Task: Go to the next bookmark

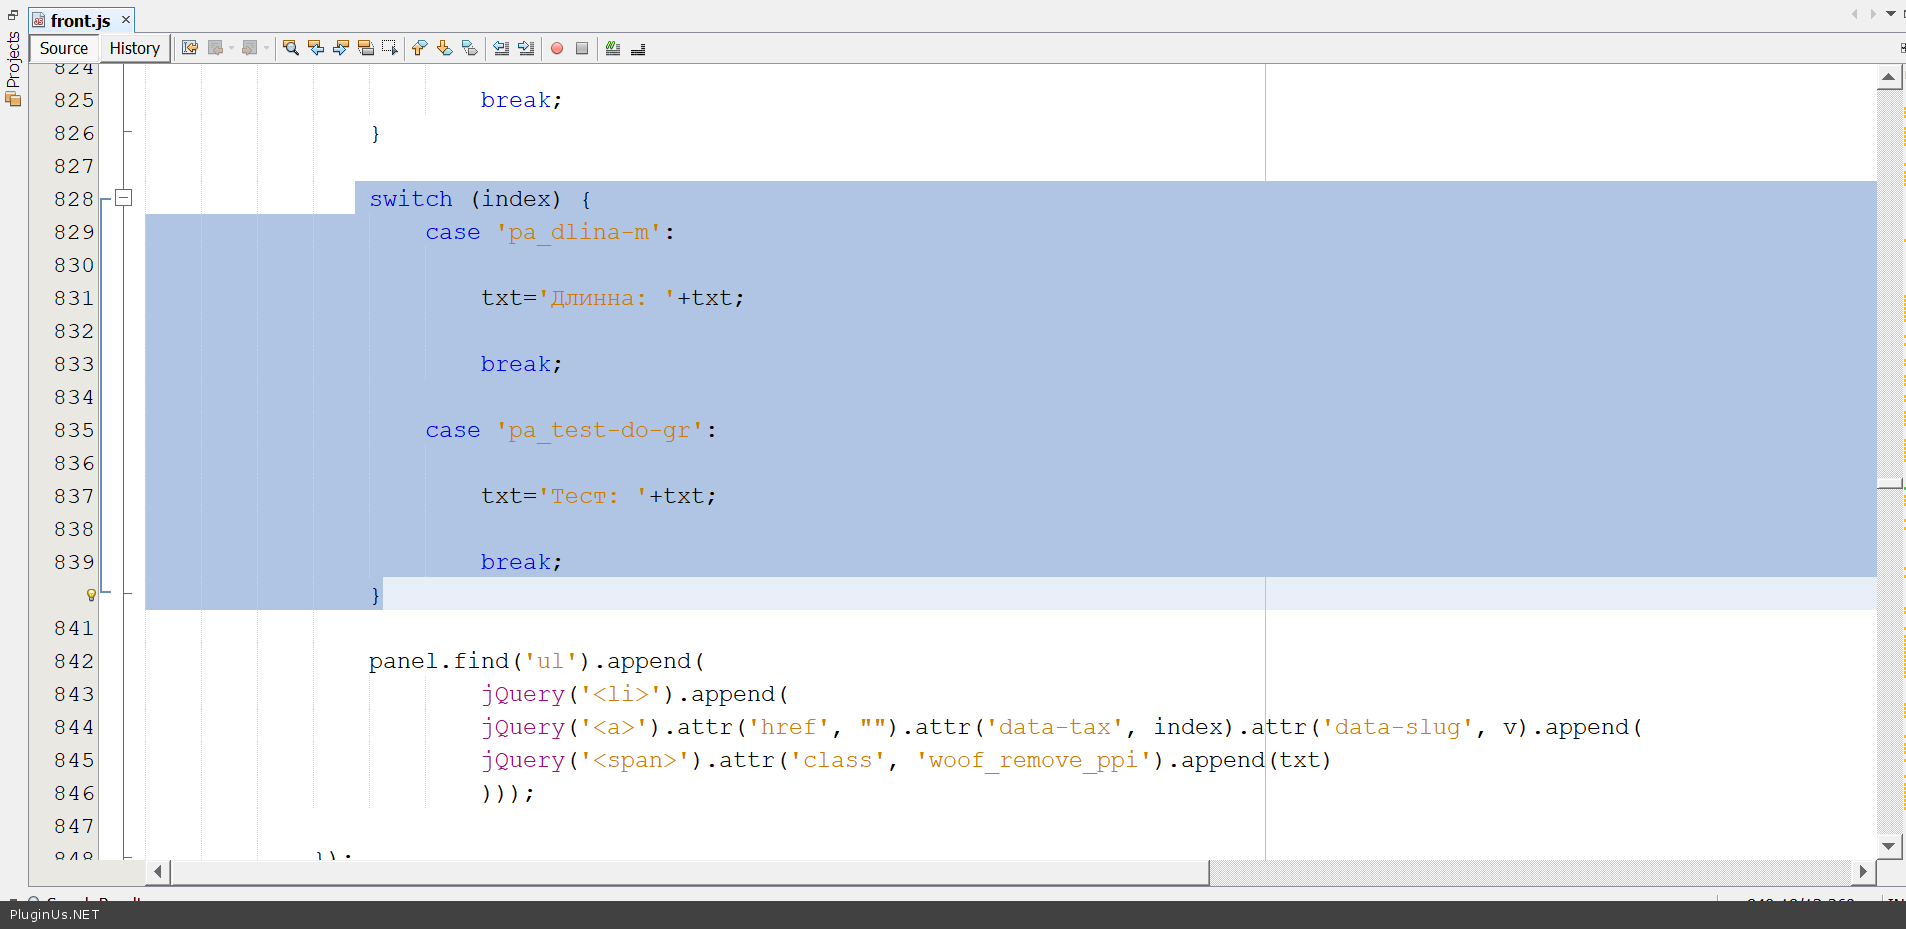Action: click(445, 48)
